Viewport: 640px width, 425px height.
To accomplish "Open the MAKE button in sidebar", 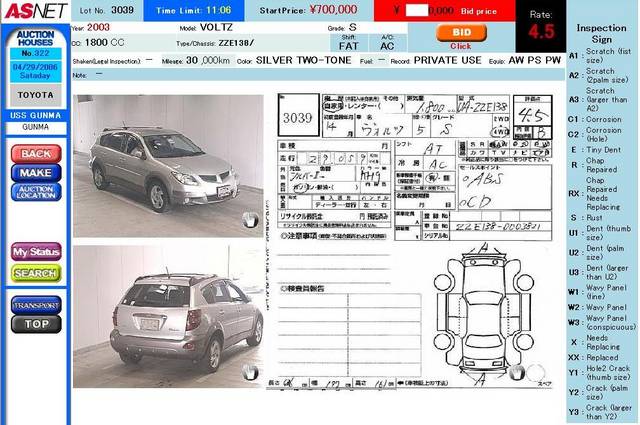I will [x=36, y=173].
